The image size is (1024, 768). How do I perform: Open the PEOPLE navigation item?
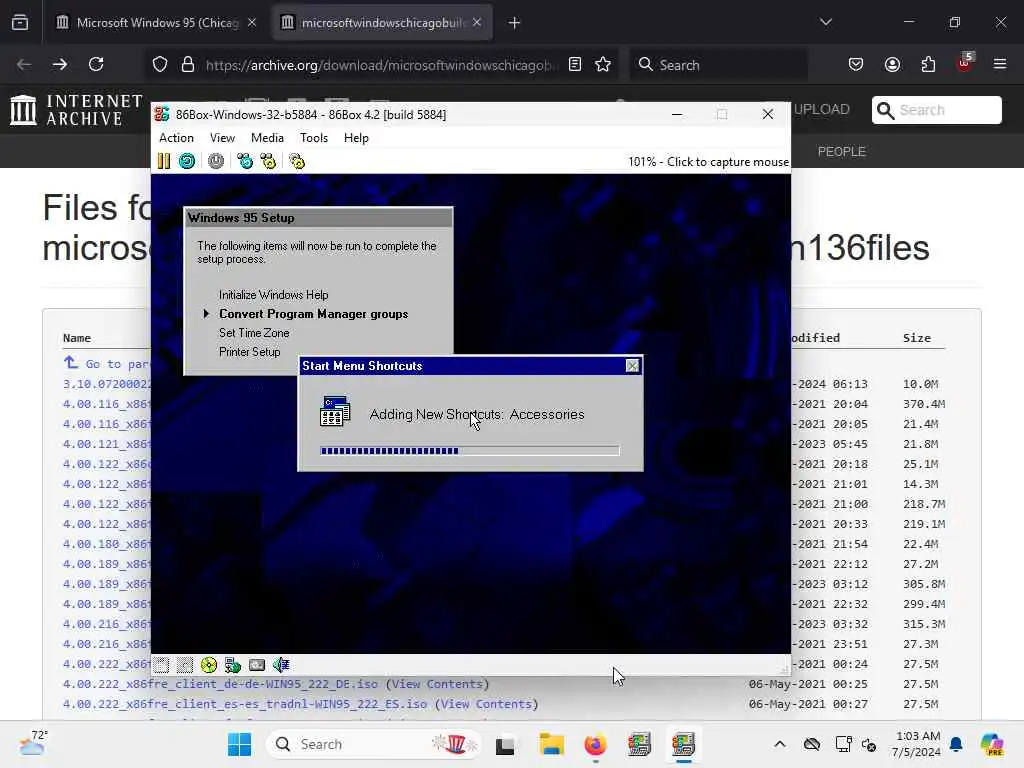(x=842, y=152)
